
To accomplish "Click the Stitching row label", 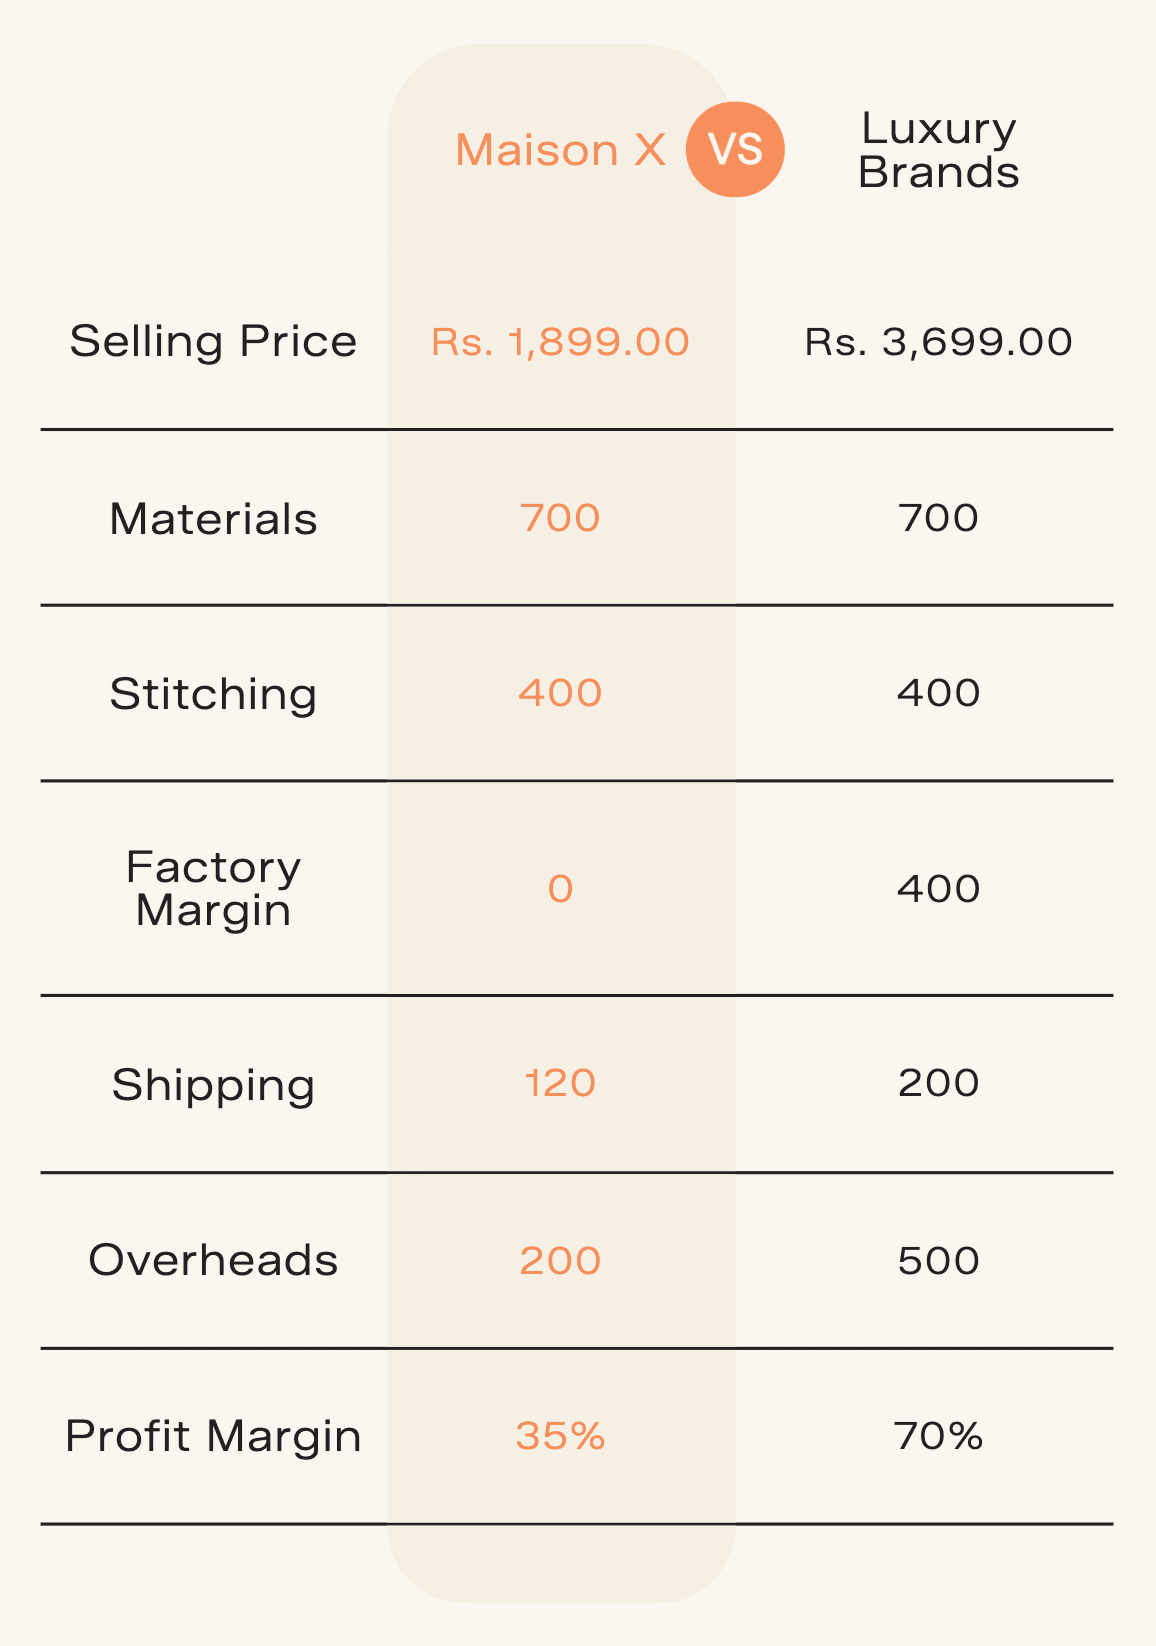I will click(213, 694).
